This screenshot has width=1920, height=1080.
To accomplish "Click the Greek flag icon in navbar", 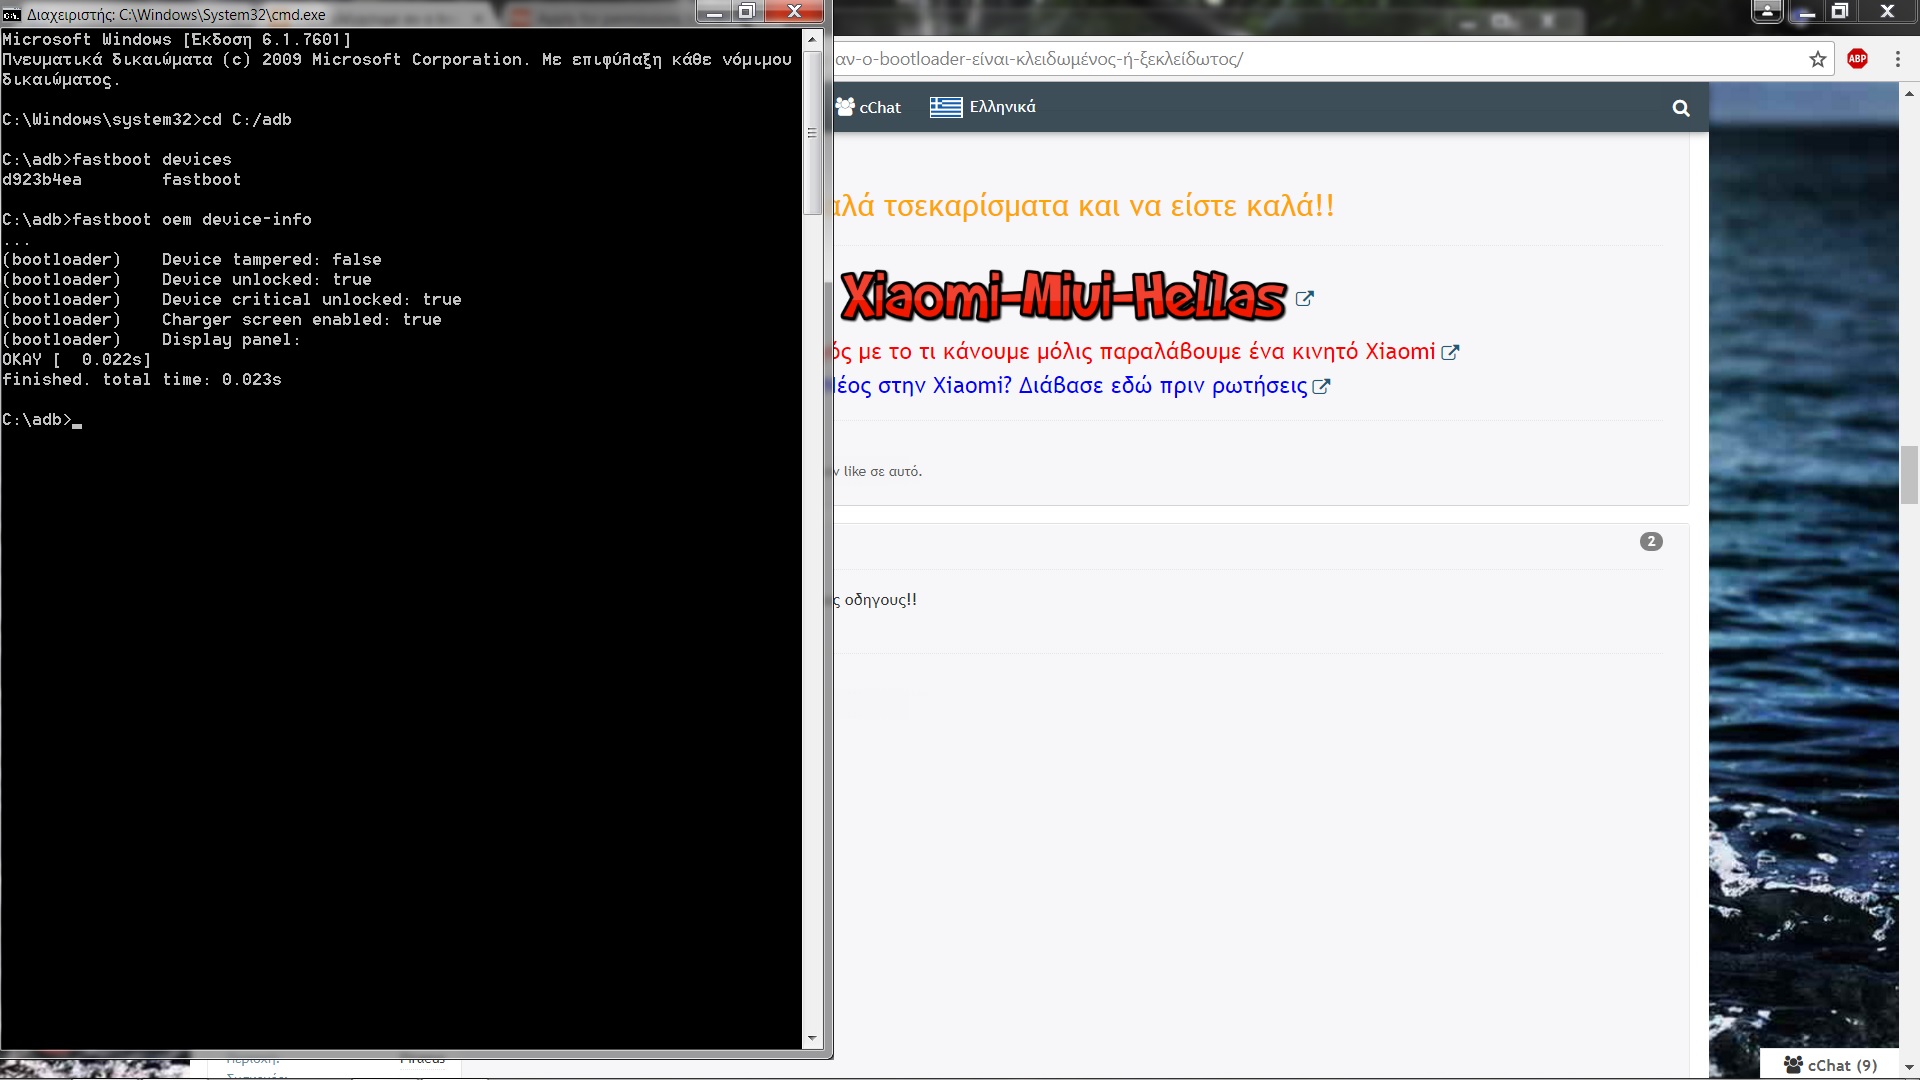I will click(x=945, y=107).
